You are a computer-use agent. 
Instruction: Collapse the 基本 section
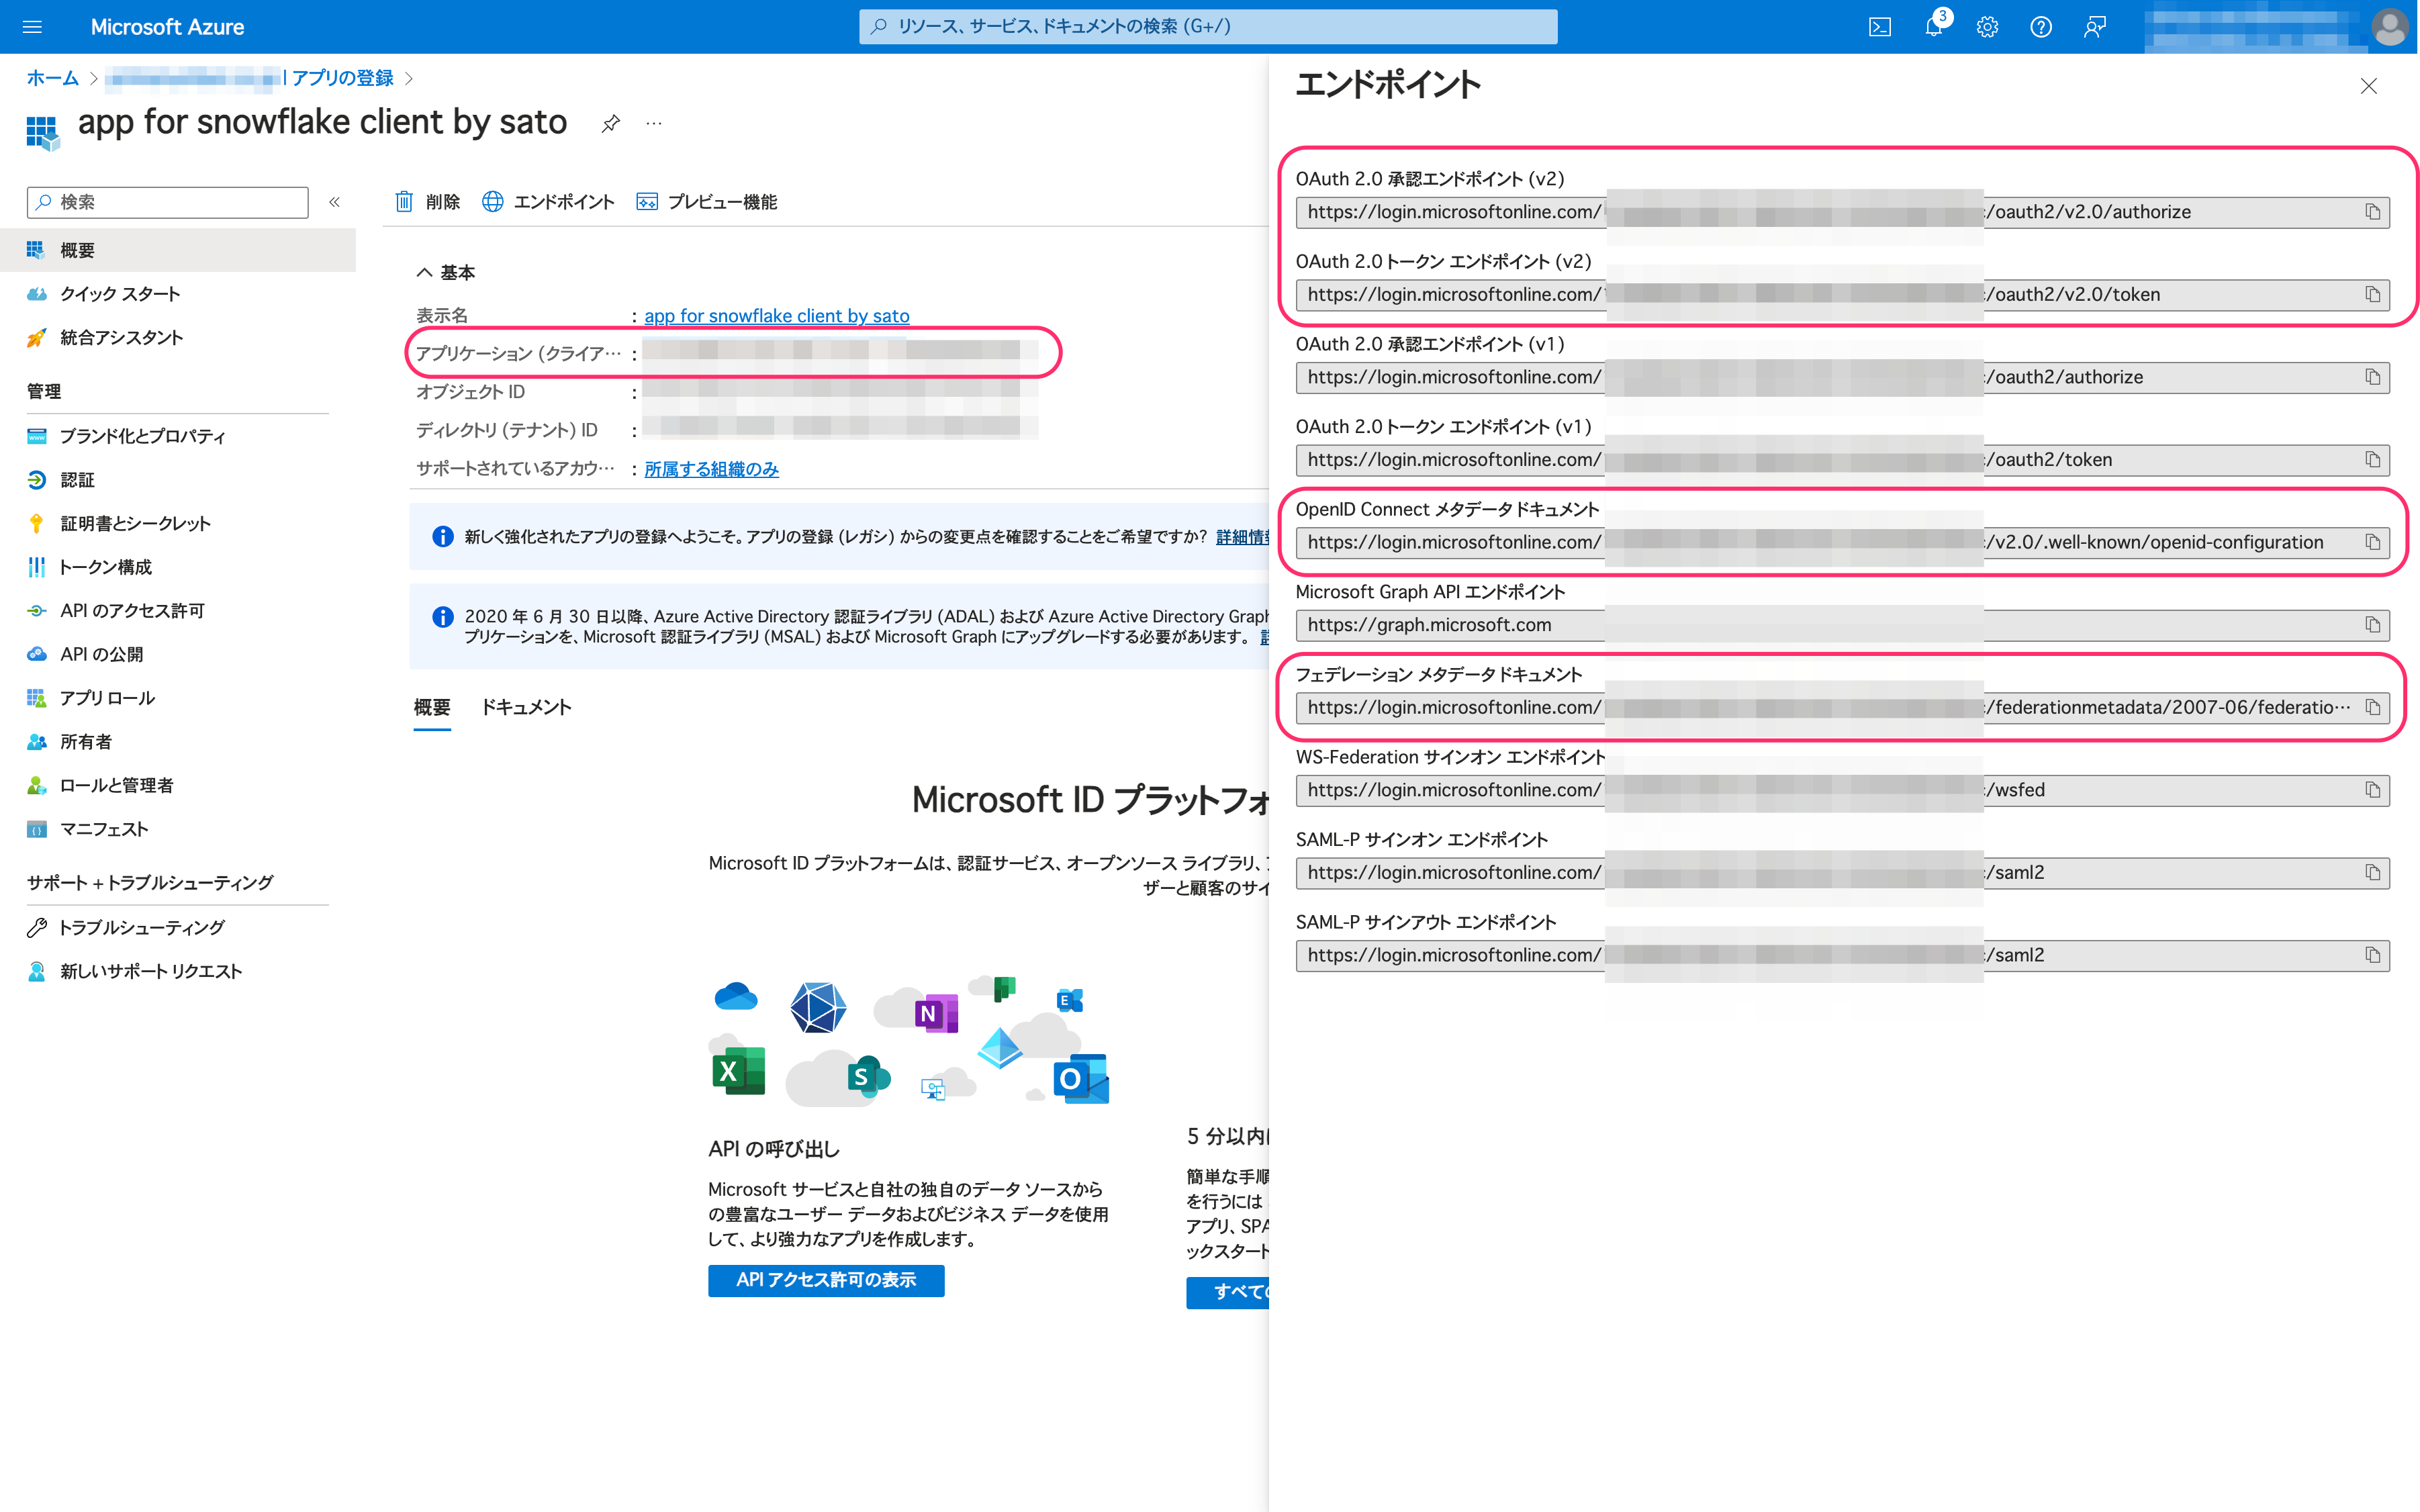[x=445, y=272]
